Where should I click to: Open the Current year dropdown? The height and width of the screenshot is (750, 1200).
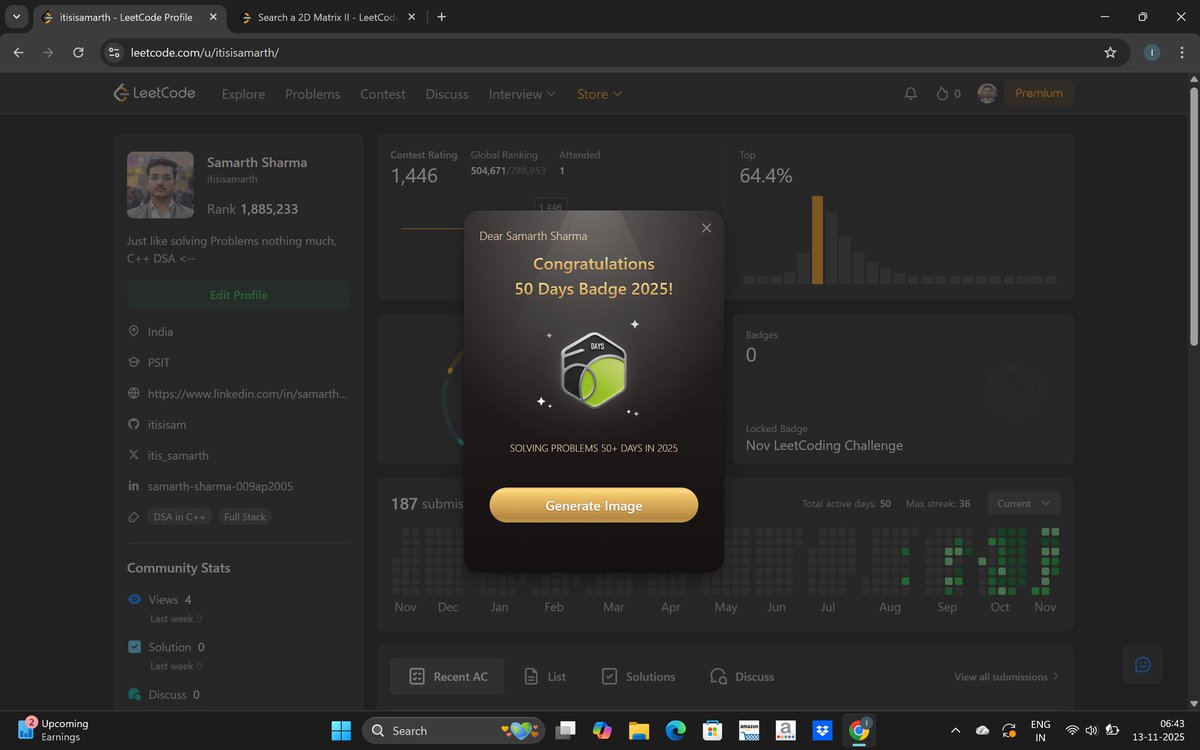1024,503
